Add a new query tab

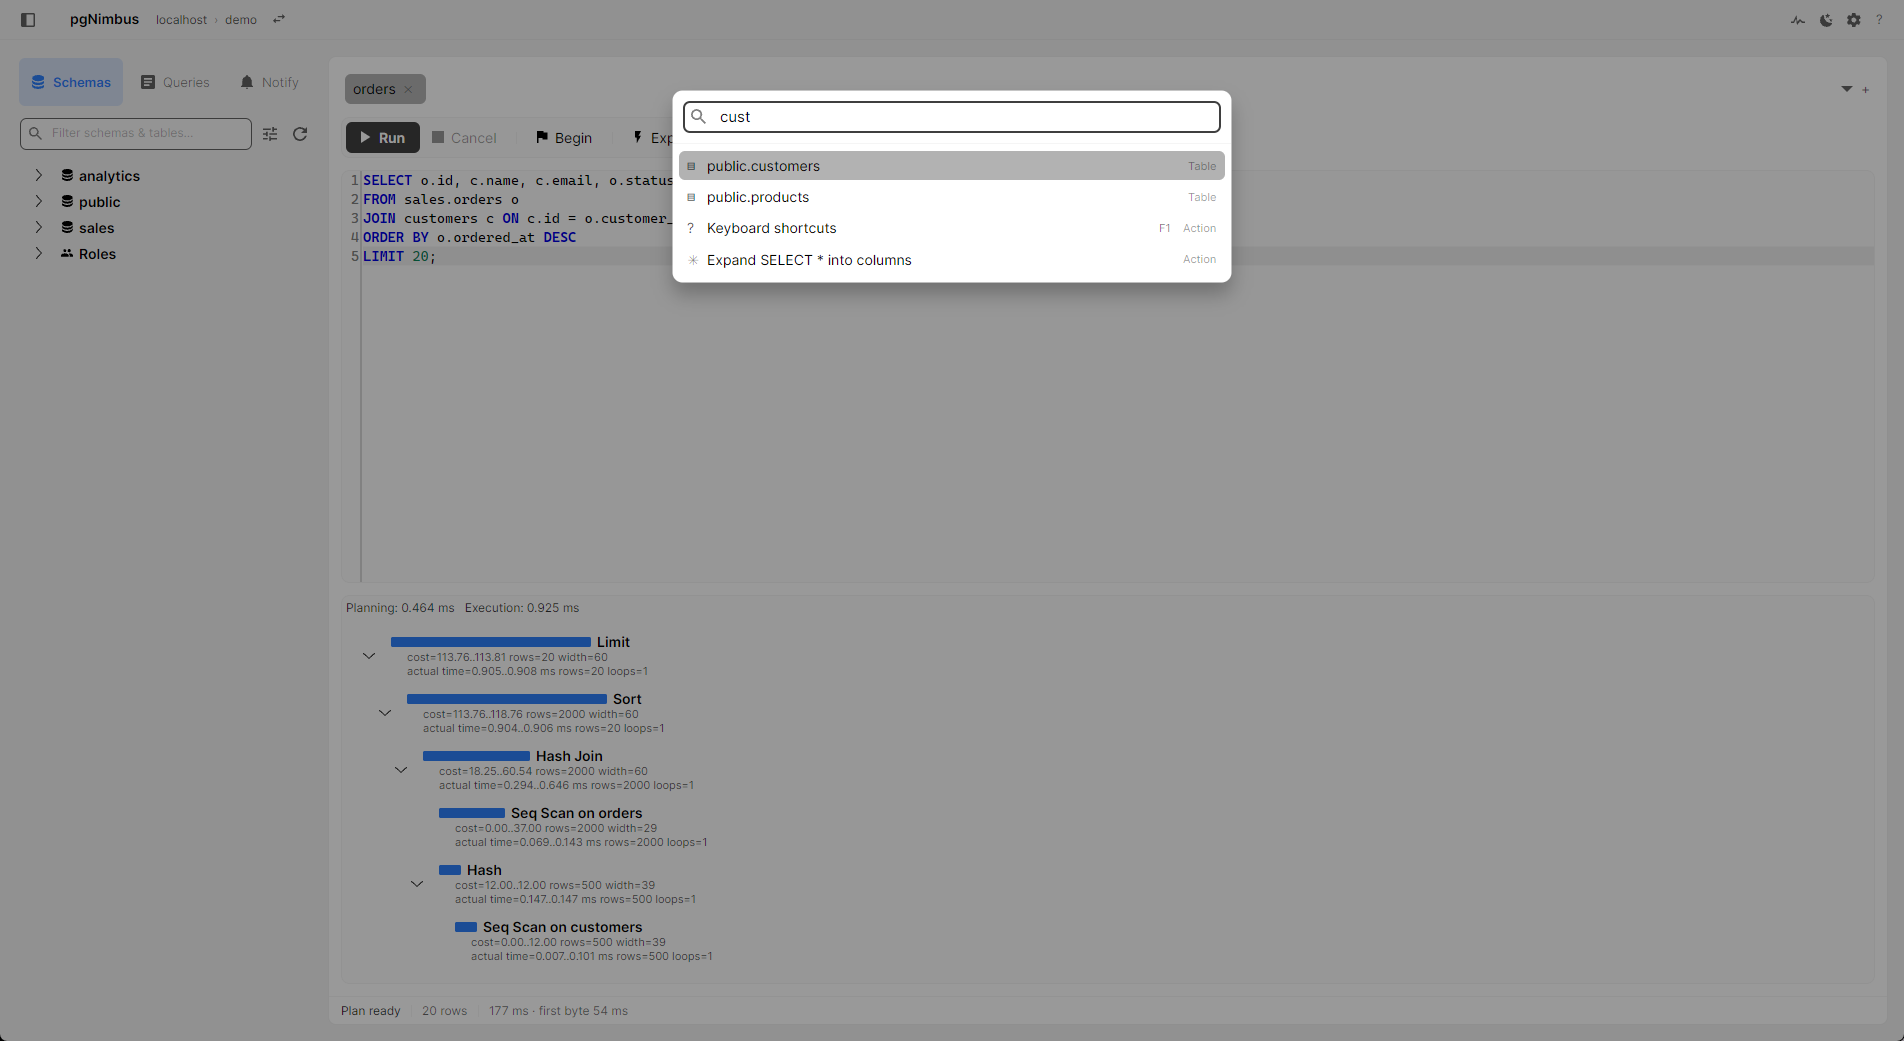tap(1866, 90)
